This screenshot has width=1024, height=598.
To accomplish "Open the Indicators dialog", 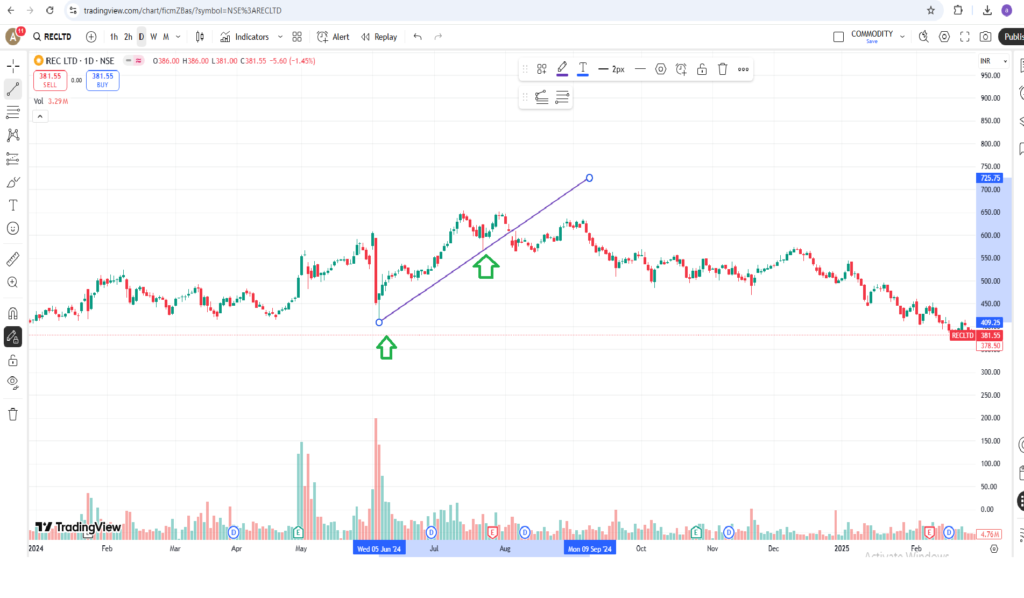I will pyautogui.click(x=245, y=37).
